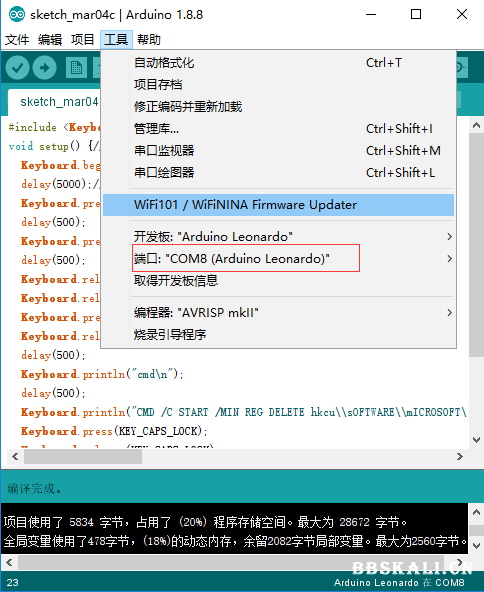Image resolution: width=484 pixels, height=592 pixels.
Task: Launch WiFi101 / WiFiNINA Firmware Updater
Action: click(278, 205)
